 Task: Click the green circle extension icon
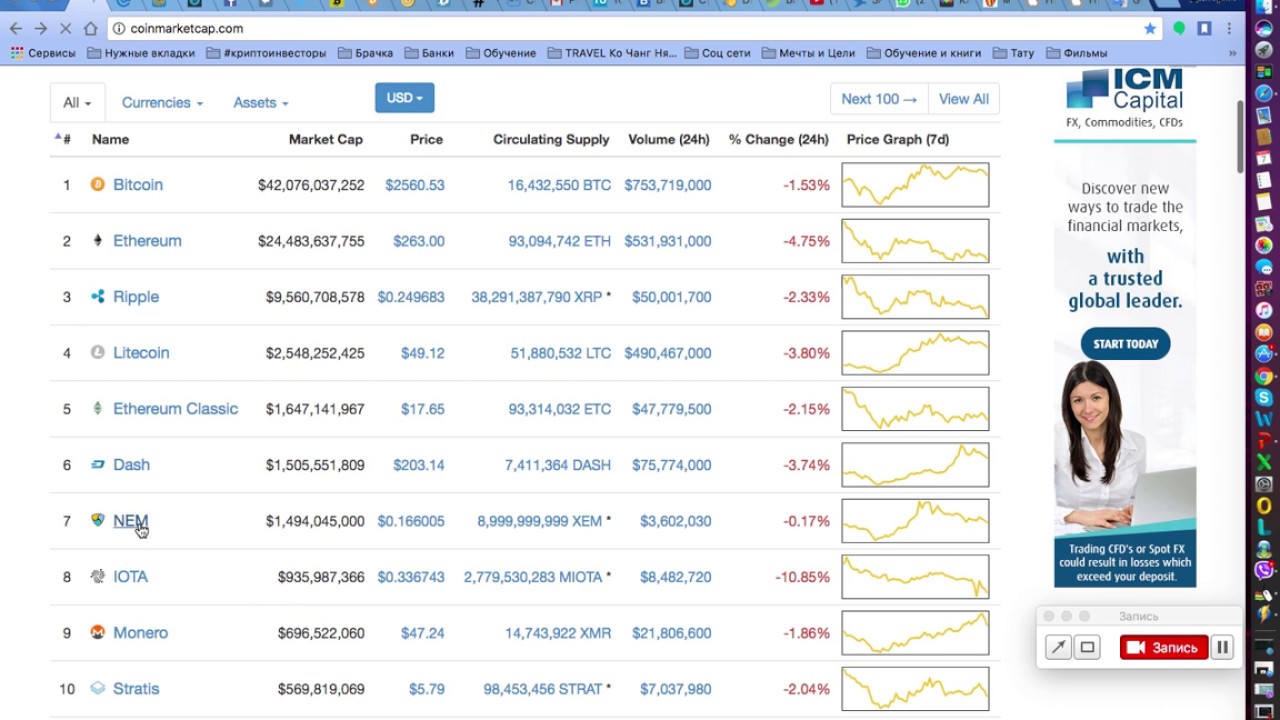[1179, 29]
